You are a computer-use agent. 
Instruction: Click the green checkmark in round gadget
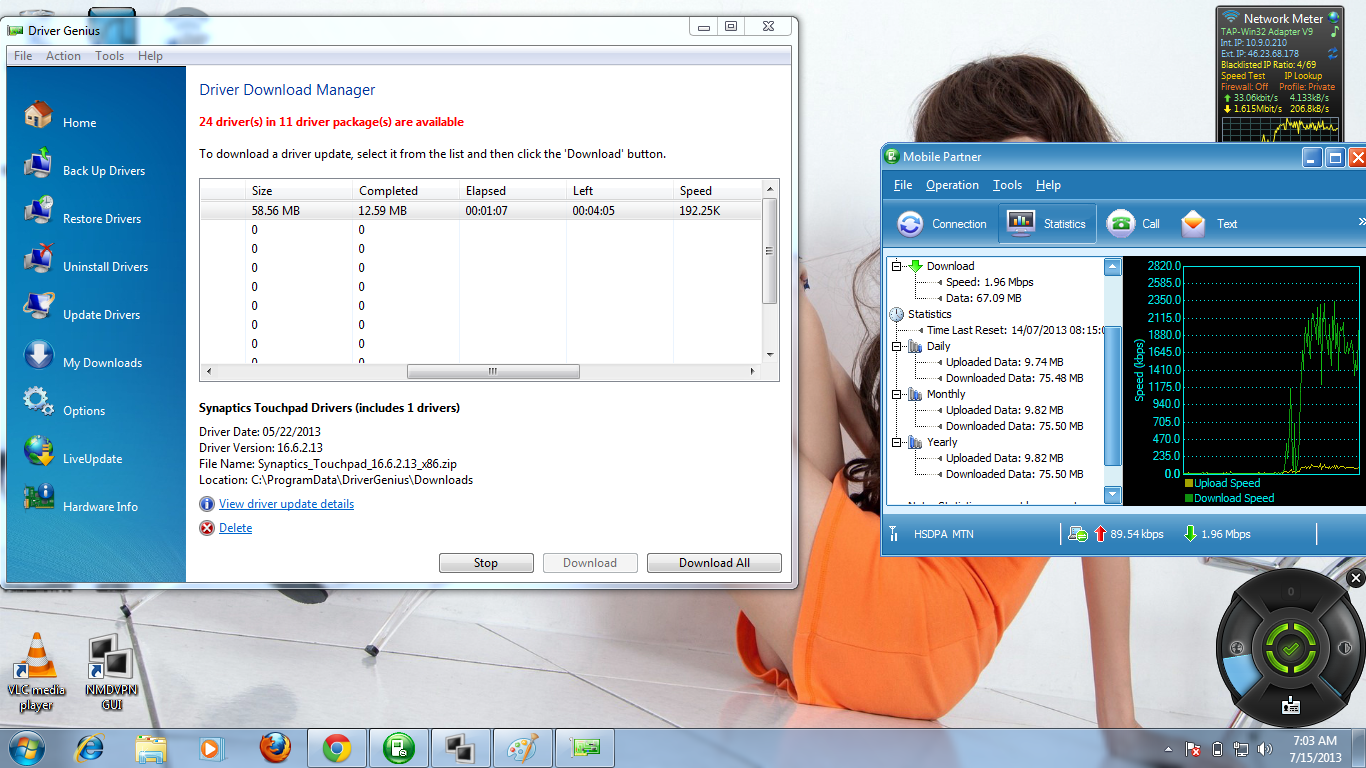[x=1290, y=649]
